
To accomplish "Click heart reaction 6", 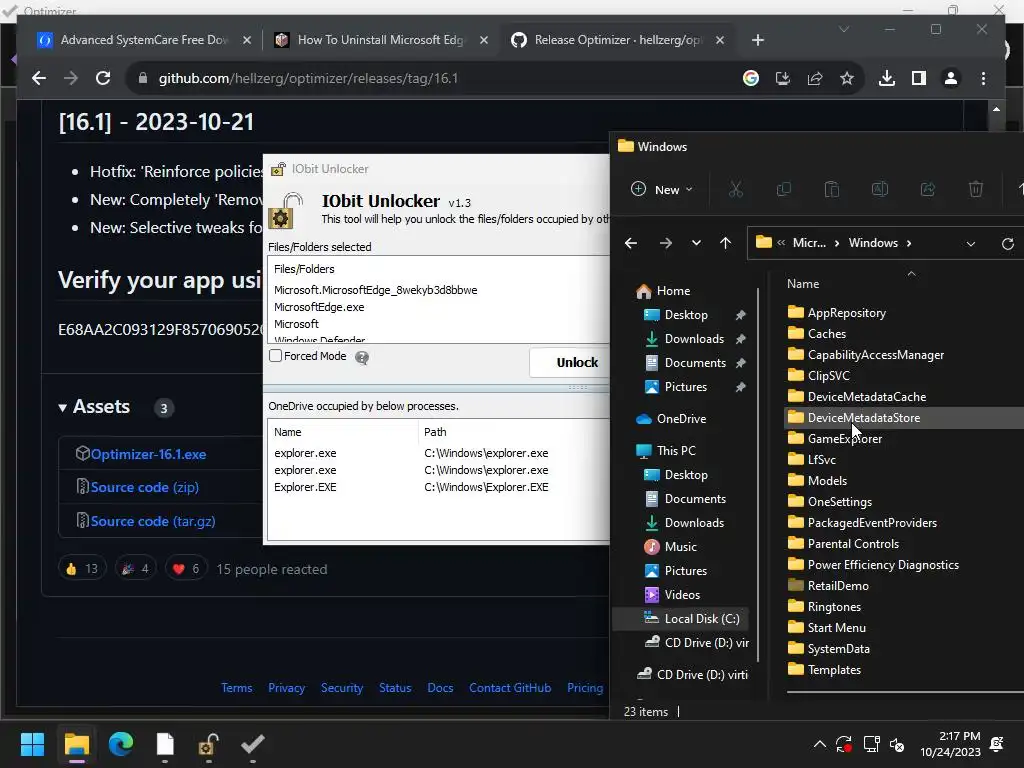I will coord(186,569).
